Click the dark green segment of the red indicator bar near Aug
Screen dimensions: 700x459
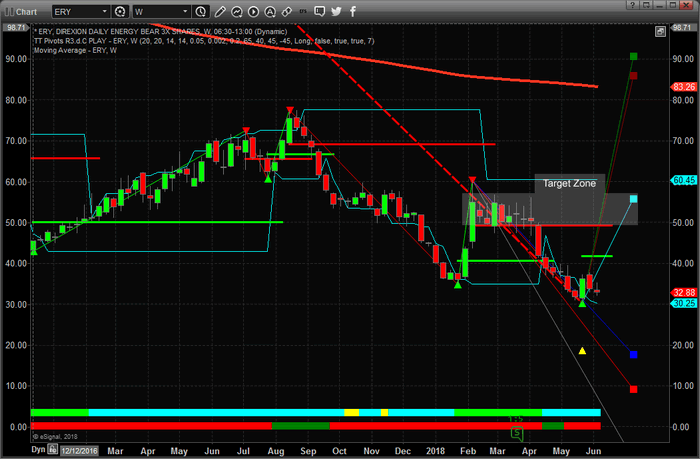tap(300, 426)
